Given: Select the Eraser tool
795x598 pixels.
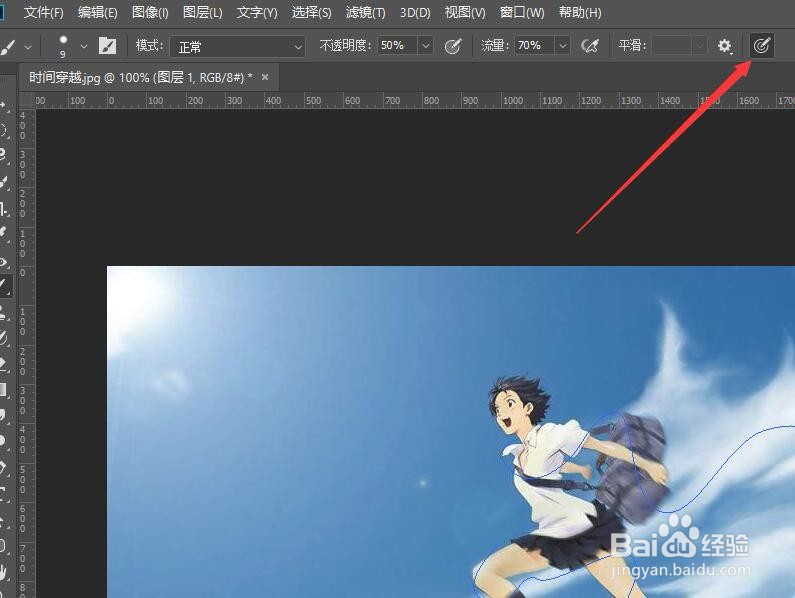Looking at the screenshot, I should click(x=4, y=364).
